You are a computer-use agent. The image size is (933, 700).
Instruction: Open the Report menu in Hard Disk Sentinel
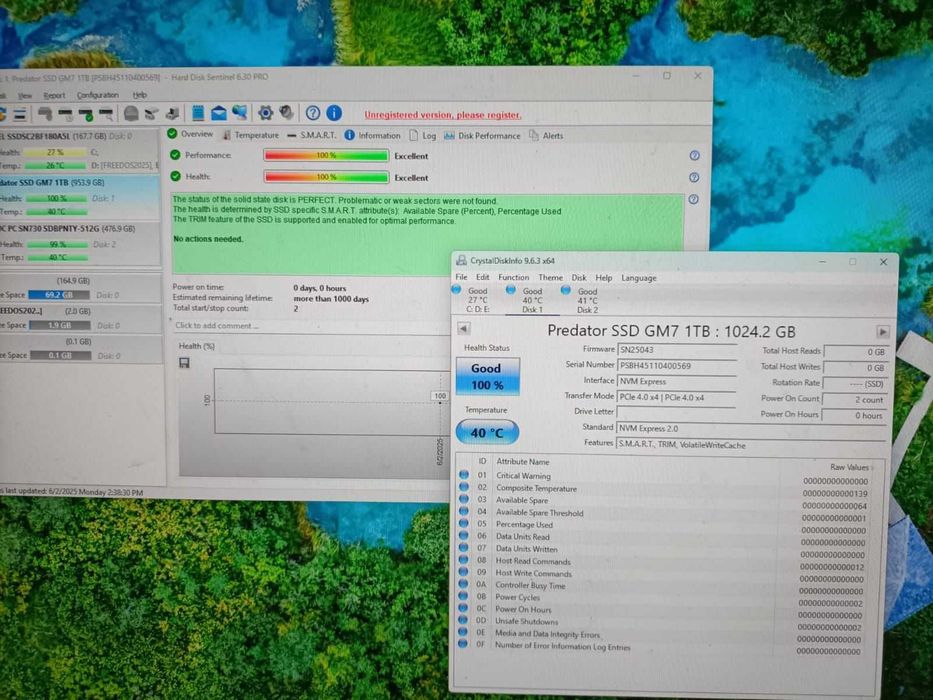(54, 95)
